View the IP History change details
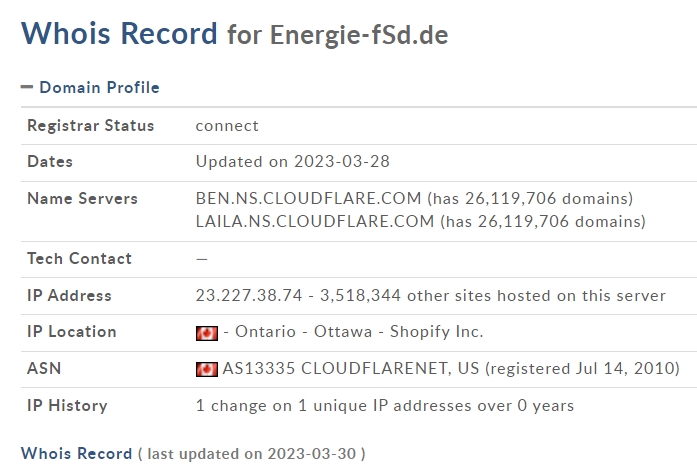 point(385,405)
